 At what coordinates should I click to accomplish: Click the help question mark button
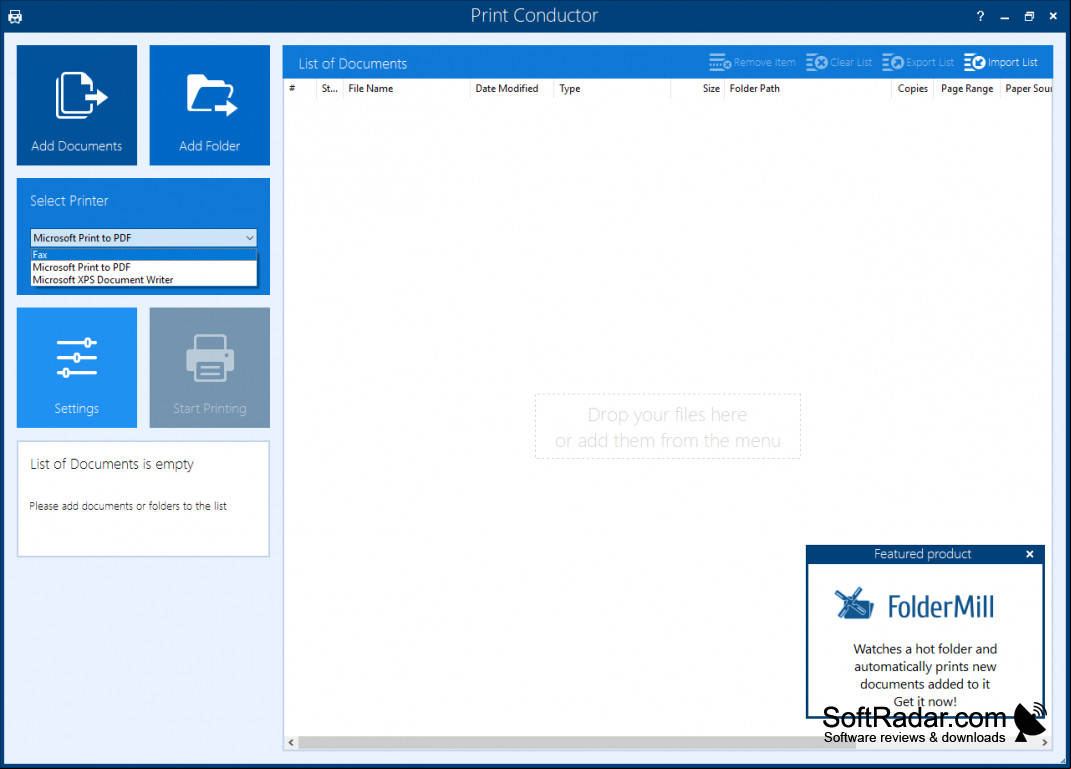click(980, 16)
